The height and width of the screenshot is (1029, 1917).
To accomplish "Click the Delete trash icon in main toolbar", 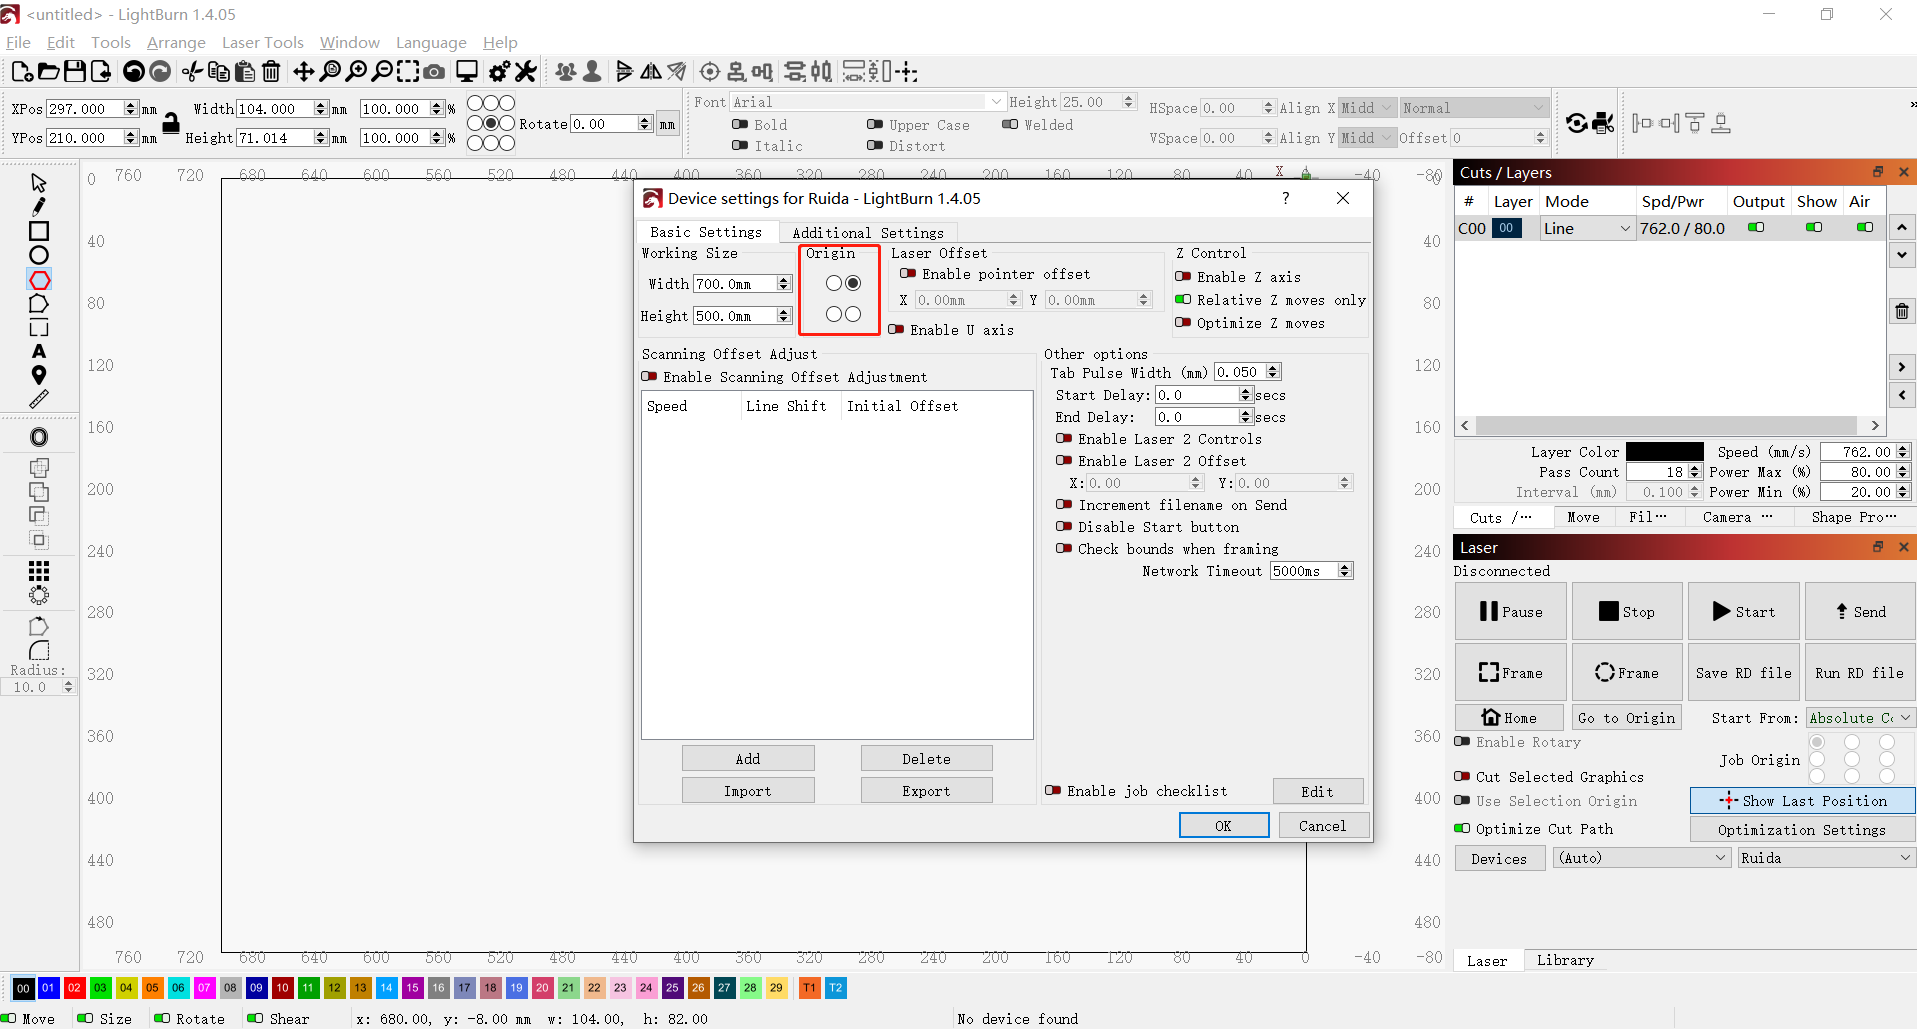I will 271,72.
